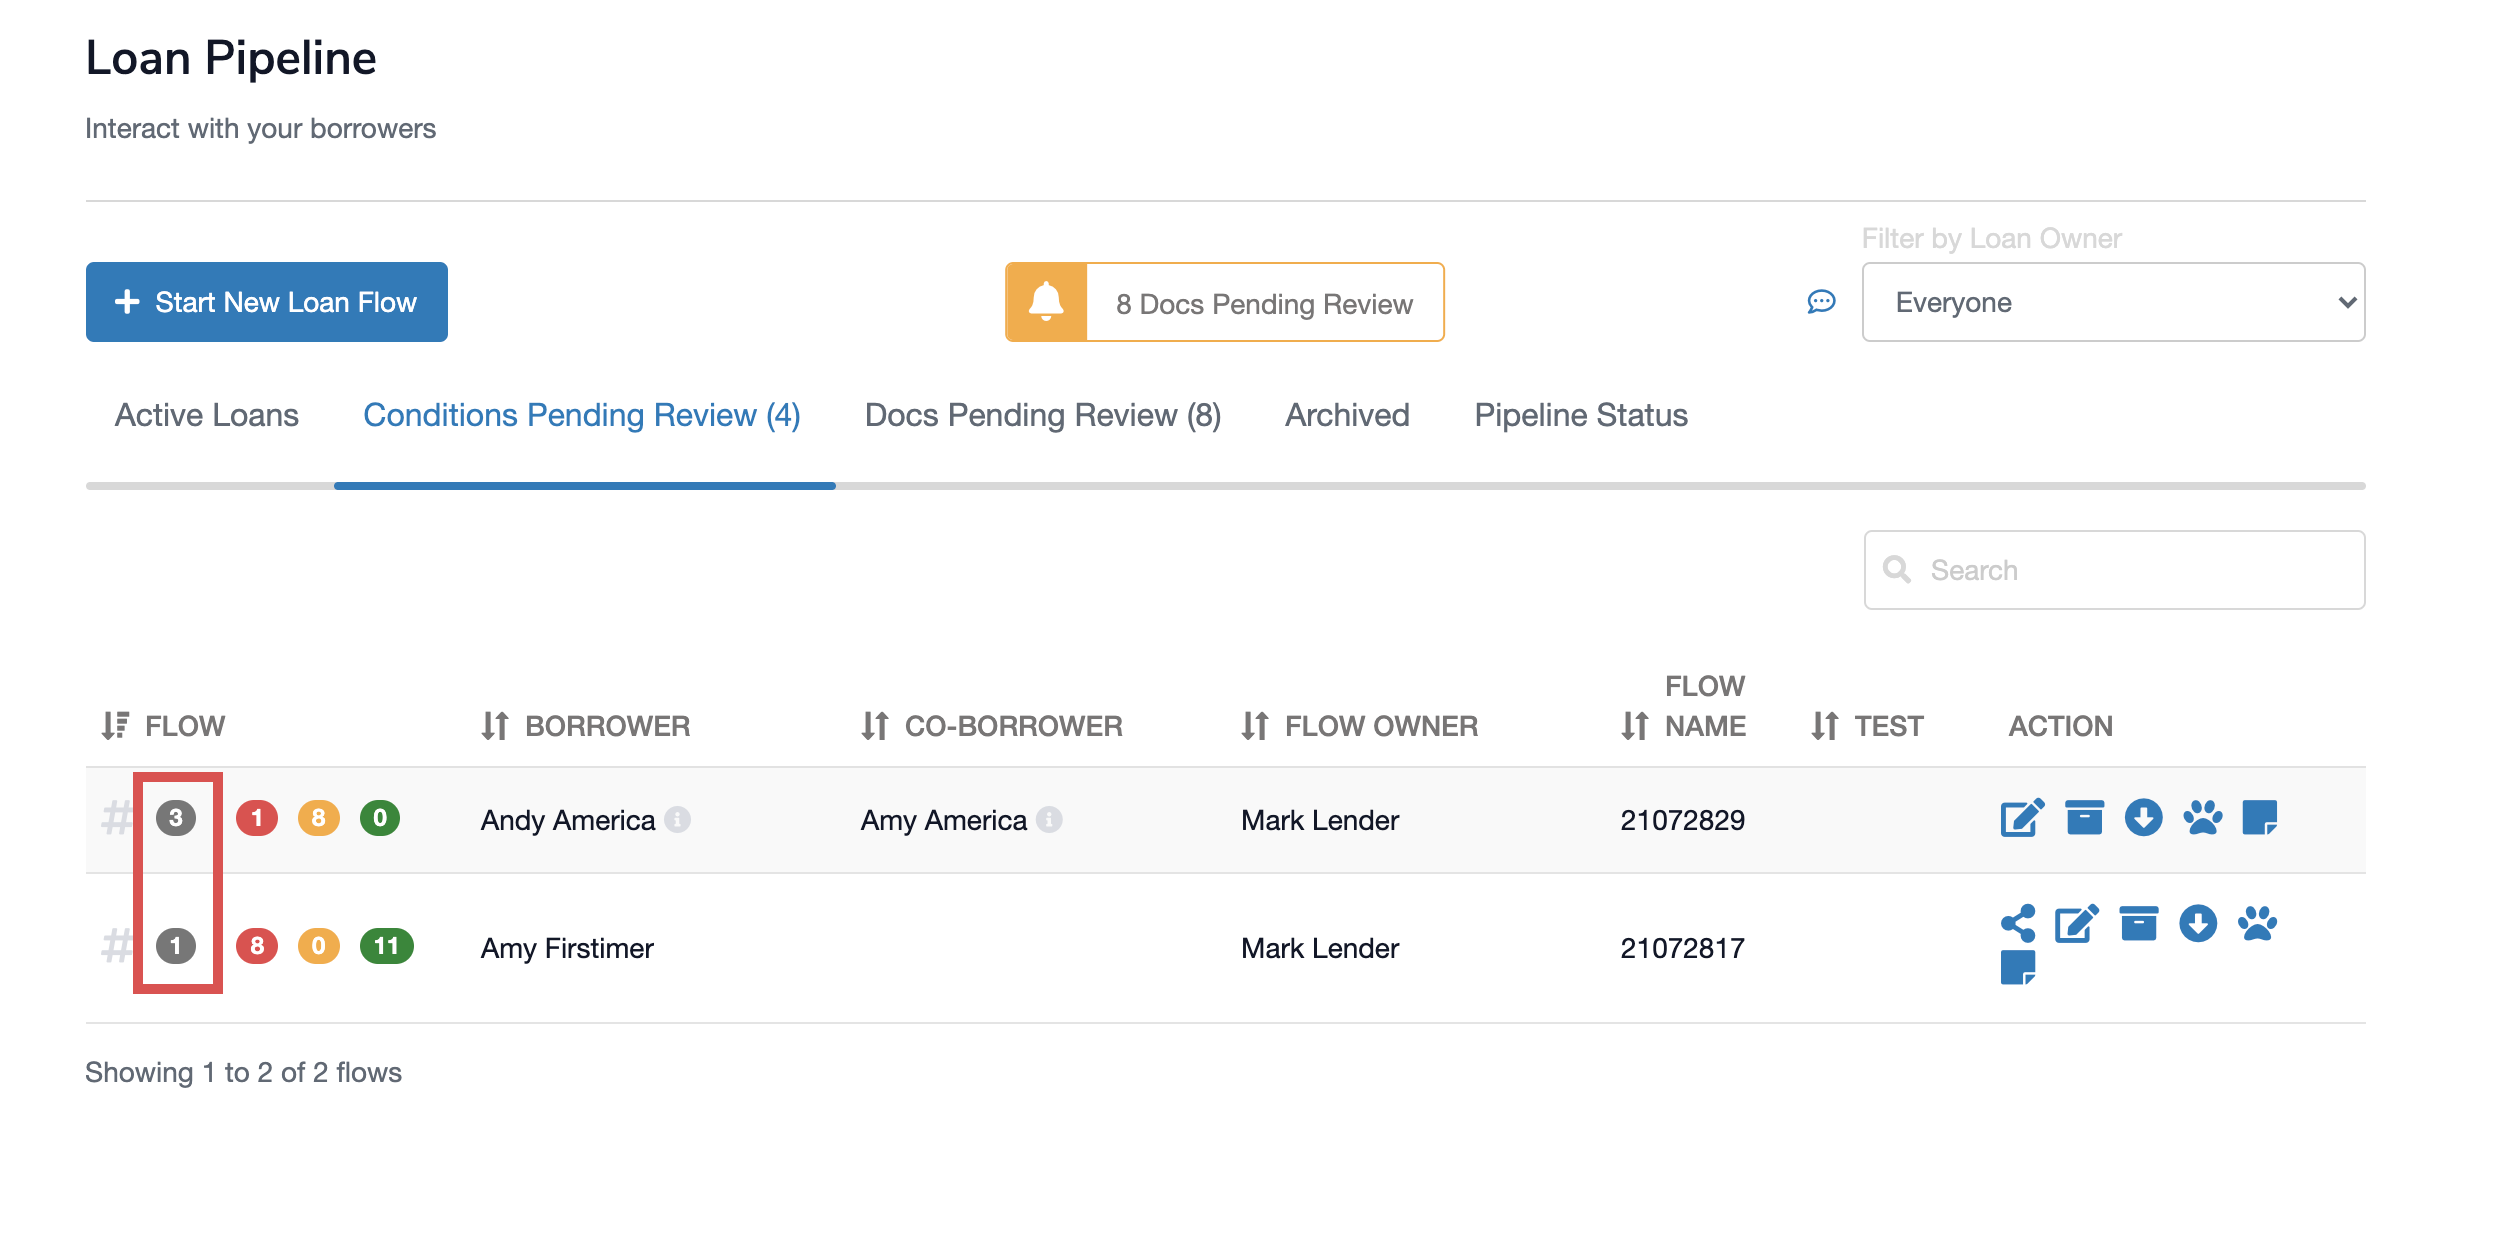Viewport: 2504px width, 1238px height.
Task: Click info icon next to Amy America
Action: (x=1049, y=820)
